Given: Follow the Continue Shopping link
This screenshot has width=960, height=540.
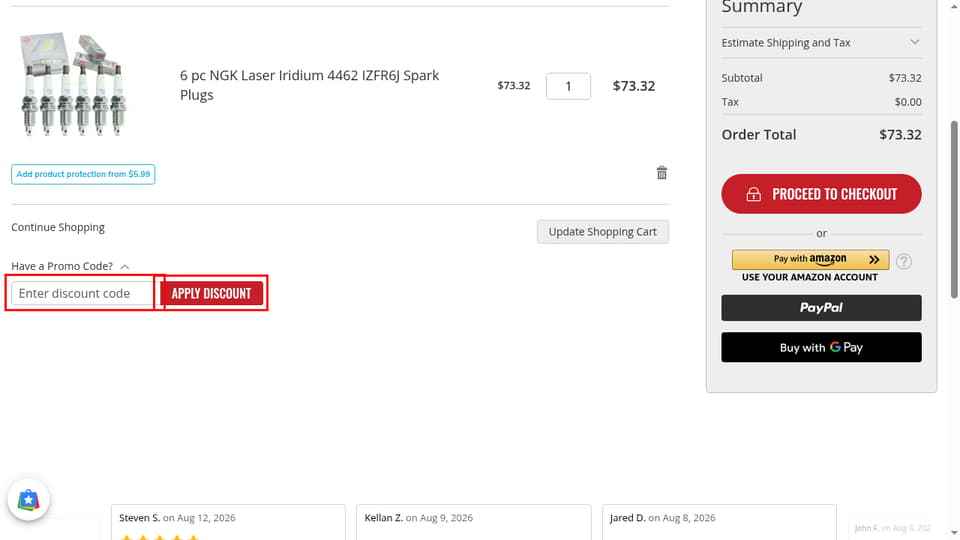Looking at the screenshot, I should click(58, 227).
